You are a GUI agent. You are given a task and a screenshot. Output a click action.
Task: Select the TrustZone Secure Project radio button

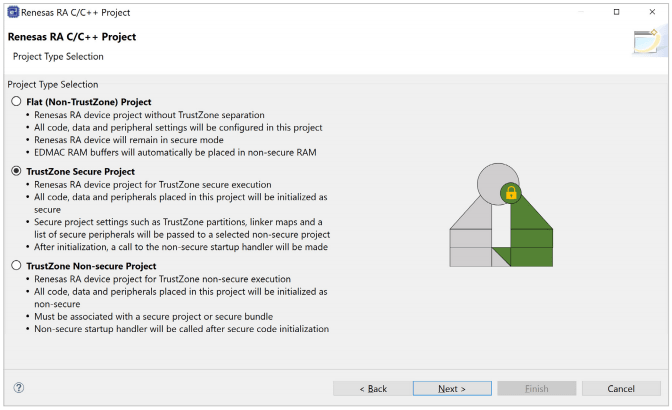point(16,171)
